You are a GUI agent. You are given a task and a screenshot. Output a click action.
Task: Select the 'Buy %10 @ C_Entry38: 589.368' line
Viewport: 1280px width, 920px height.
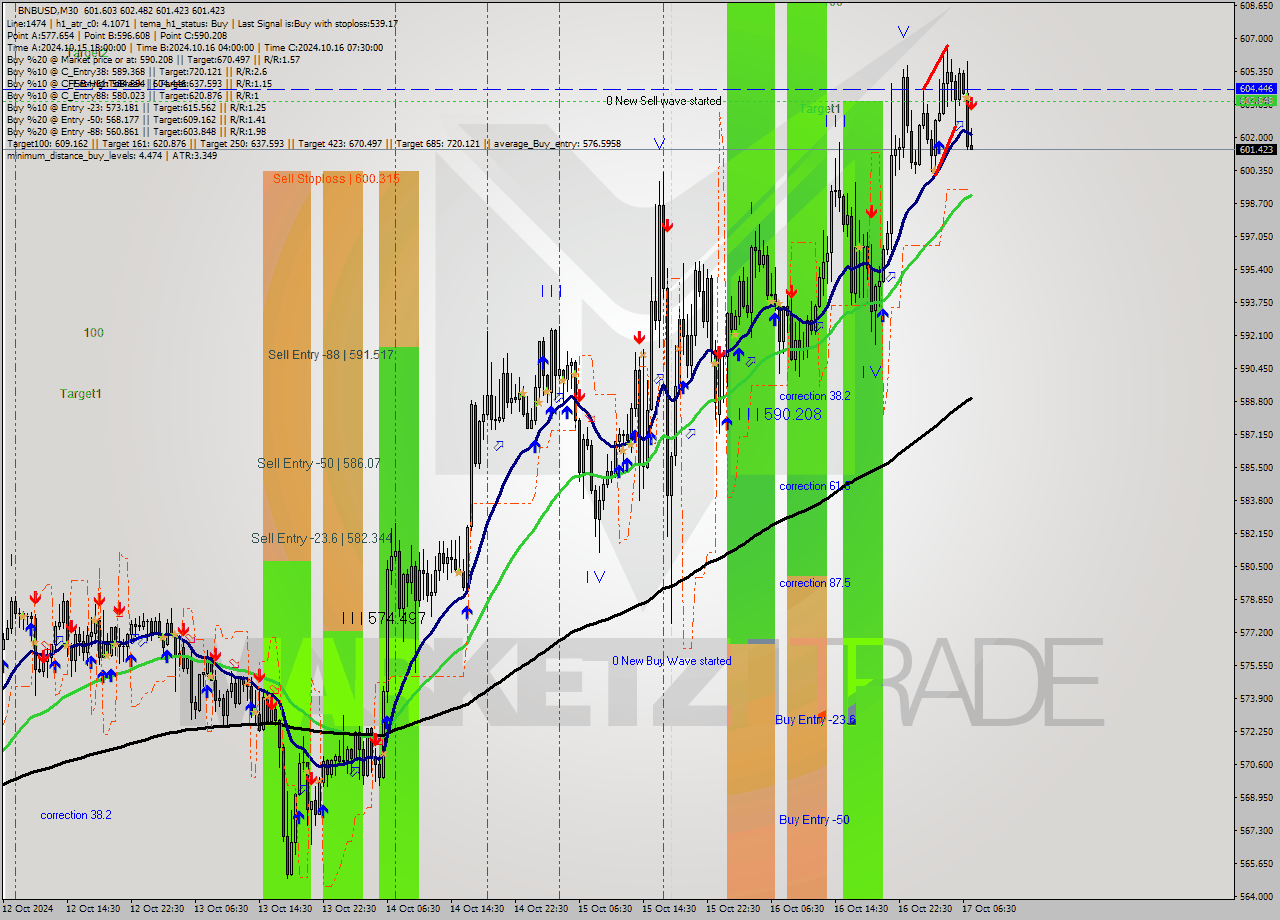coord(136,71)
